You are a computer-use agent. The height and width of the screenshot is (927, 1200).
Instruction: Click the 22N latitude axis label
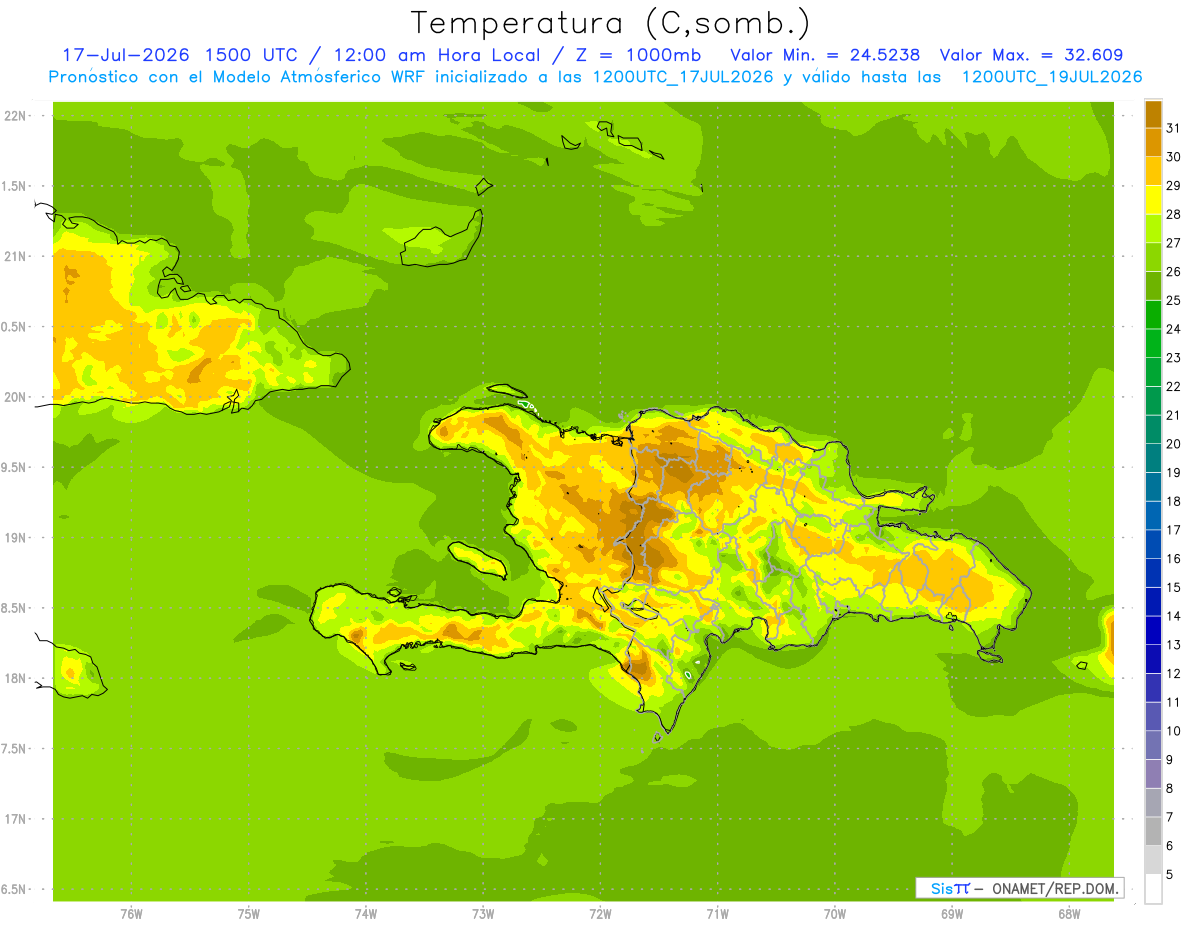click(x=15, y=116)
